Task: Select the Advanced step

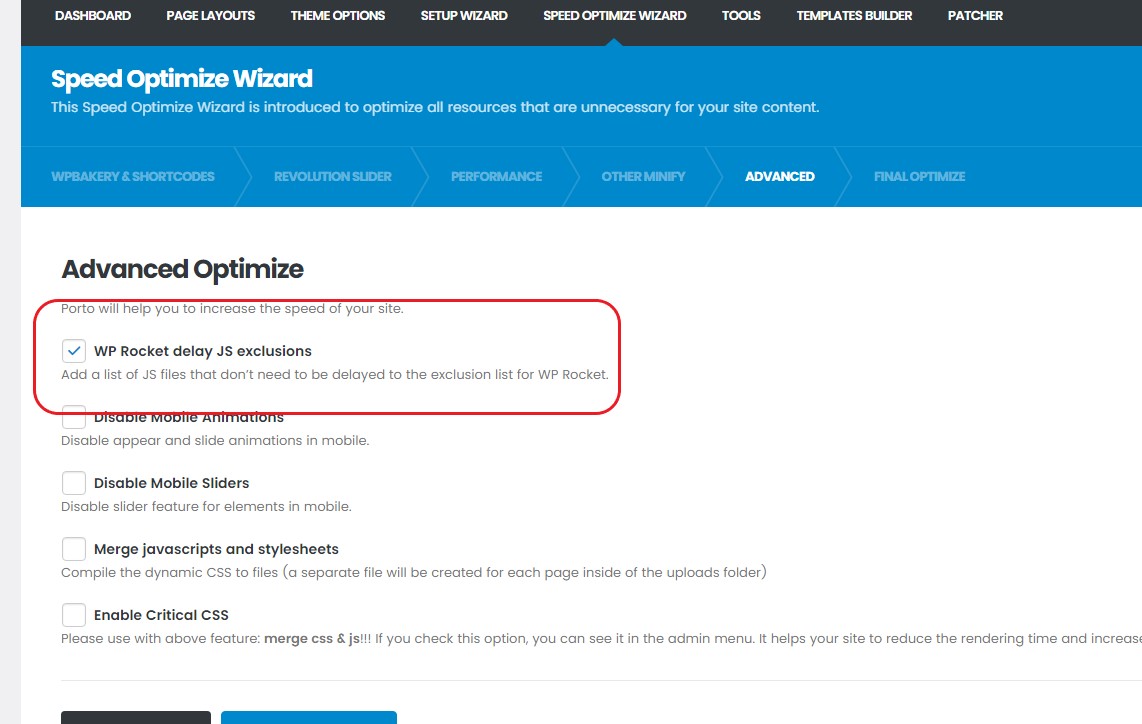Action: pos(779,176)
